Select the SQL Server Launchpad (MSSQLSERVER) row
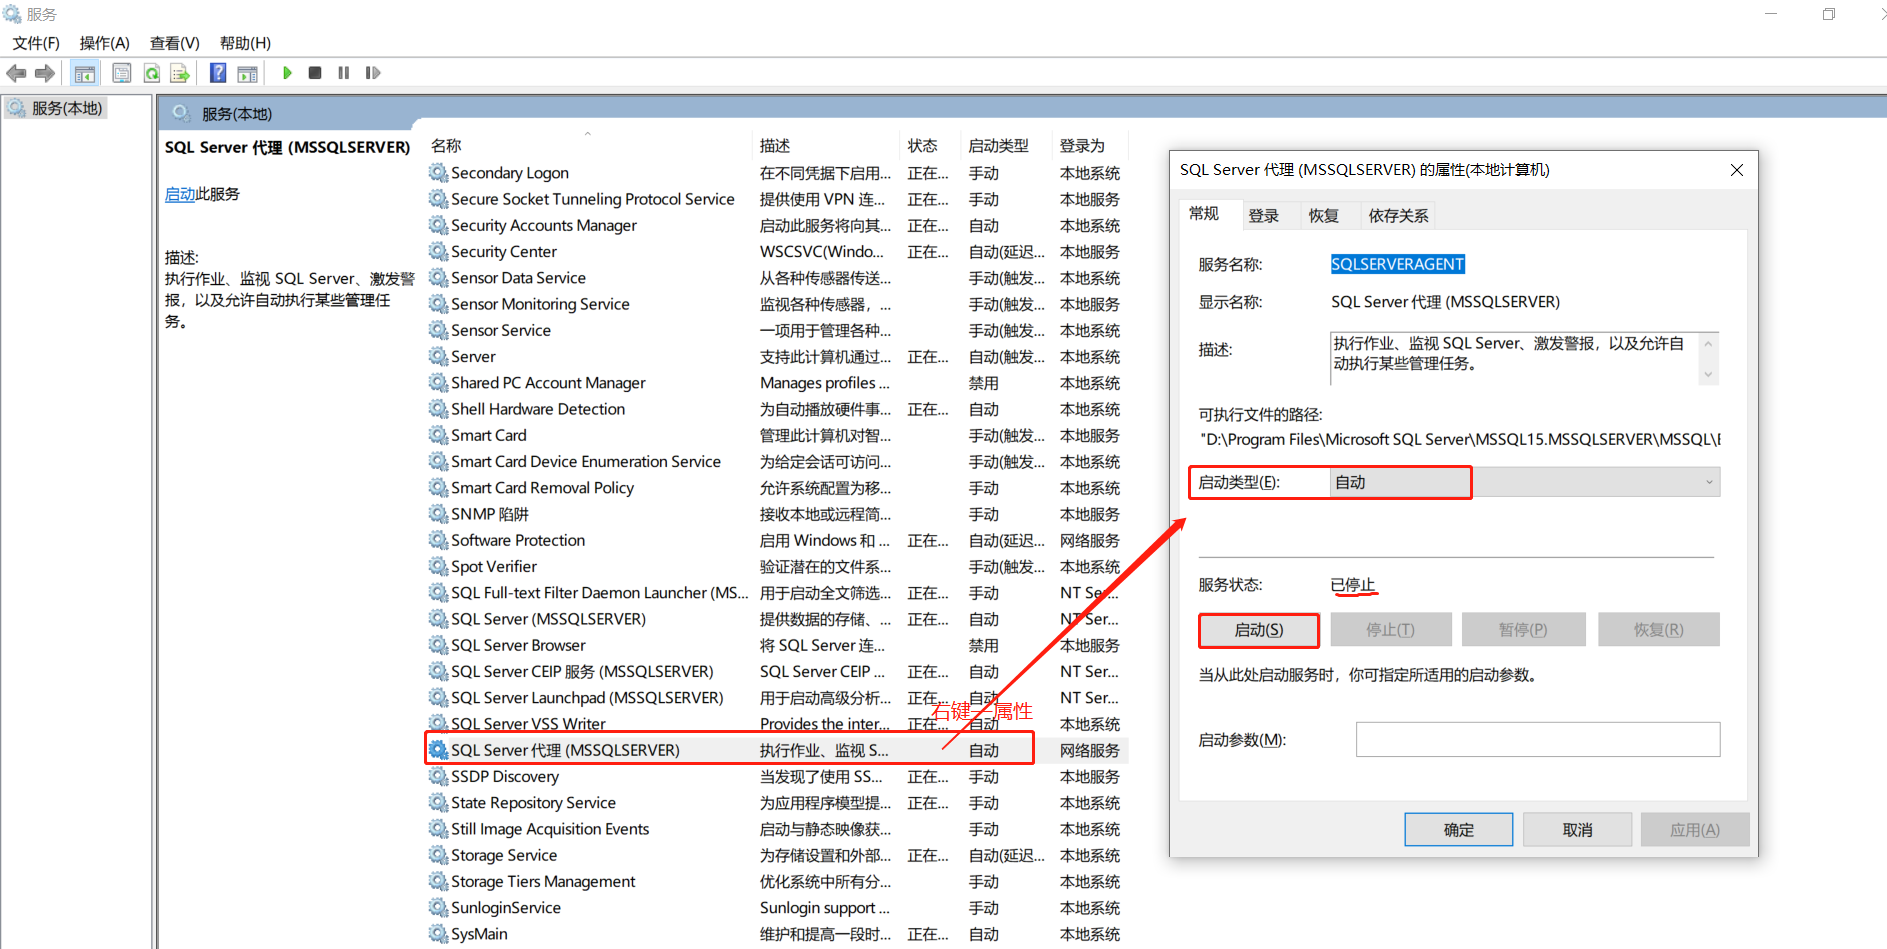Viewport: 1887px width, 949px height. tap(778, 697)
